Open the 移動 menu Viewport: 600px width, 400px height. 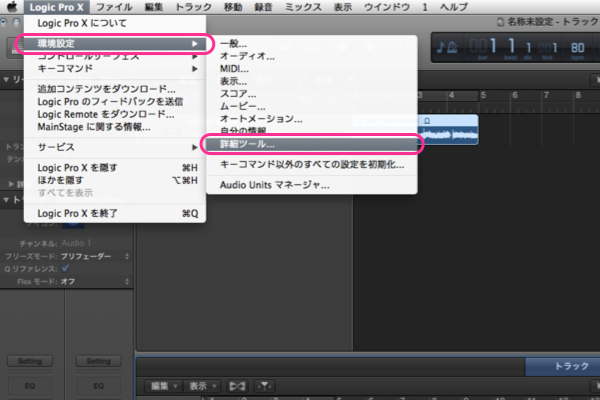coord(233,7)
